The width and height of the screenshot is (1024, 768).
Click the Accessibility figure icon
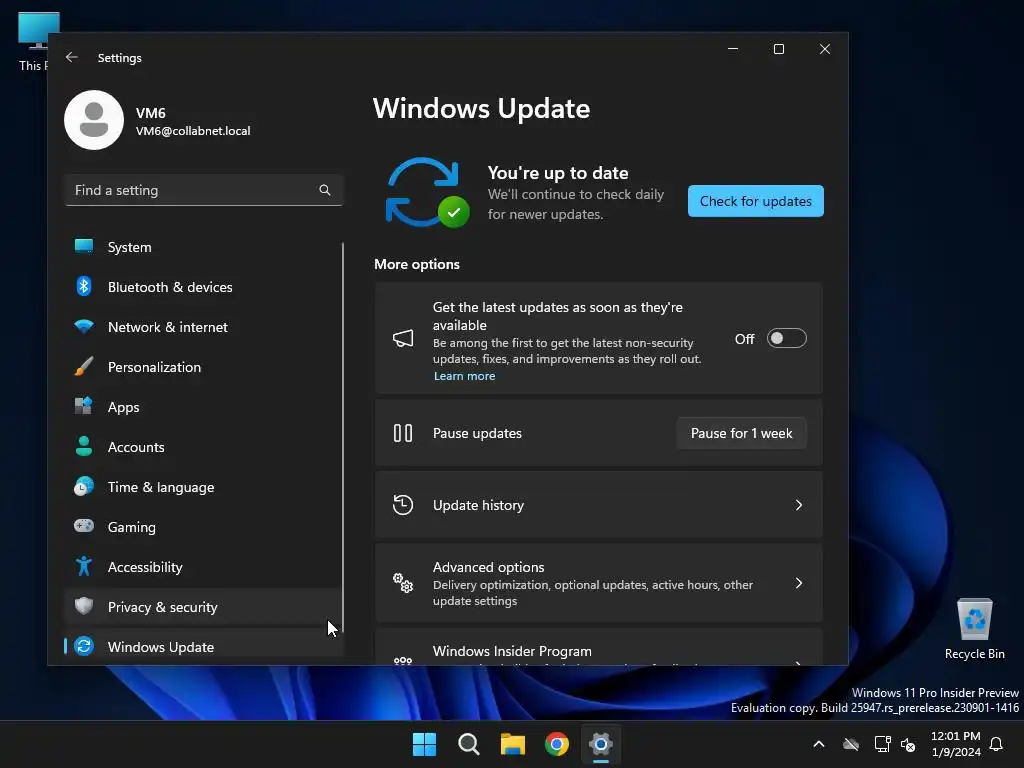tap(84, 566)
